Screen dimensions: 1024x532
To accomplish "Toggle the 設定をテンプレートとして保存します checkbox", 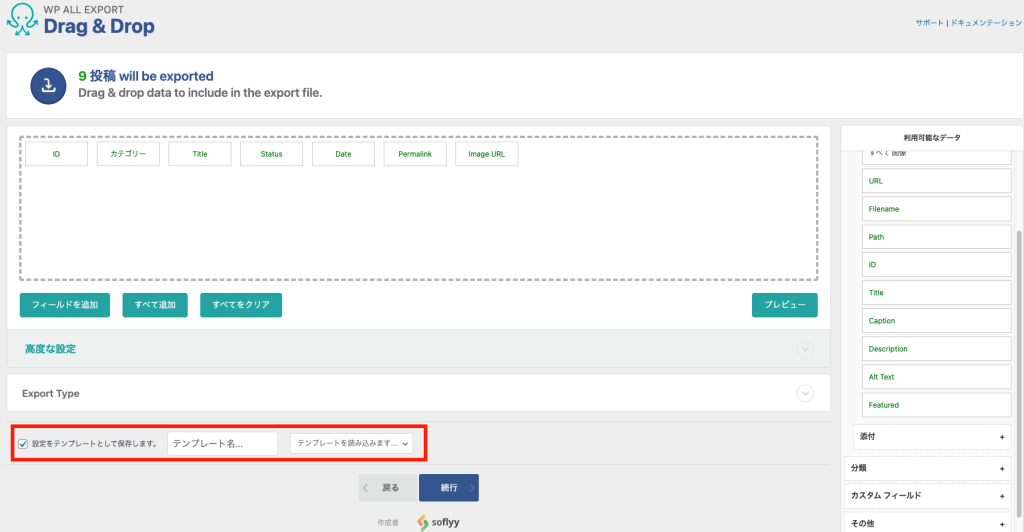I will pyautogui.click(x=24, y=443).
